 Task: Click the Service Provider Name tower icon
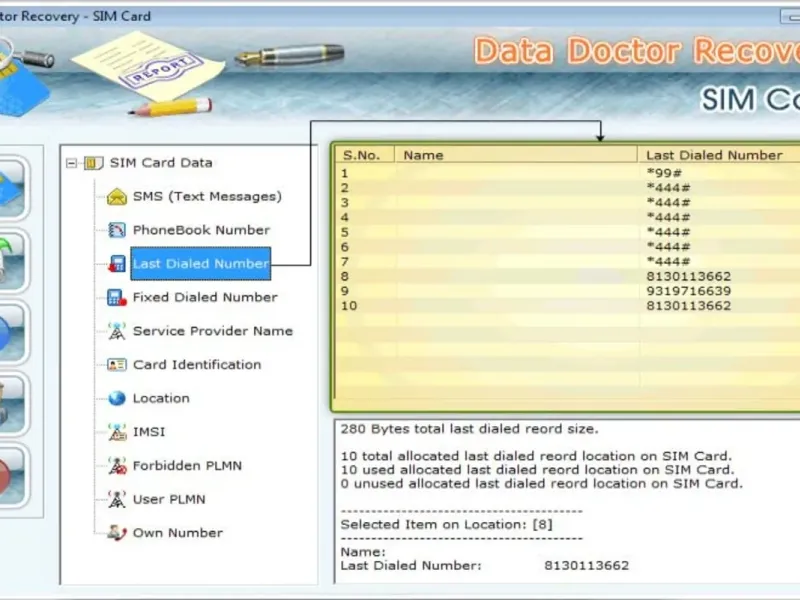point(117,331)
